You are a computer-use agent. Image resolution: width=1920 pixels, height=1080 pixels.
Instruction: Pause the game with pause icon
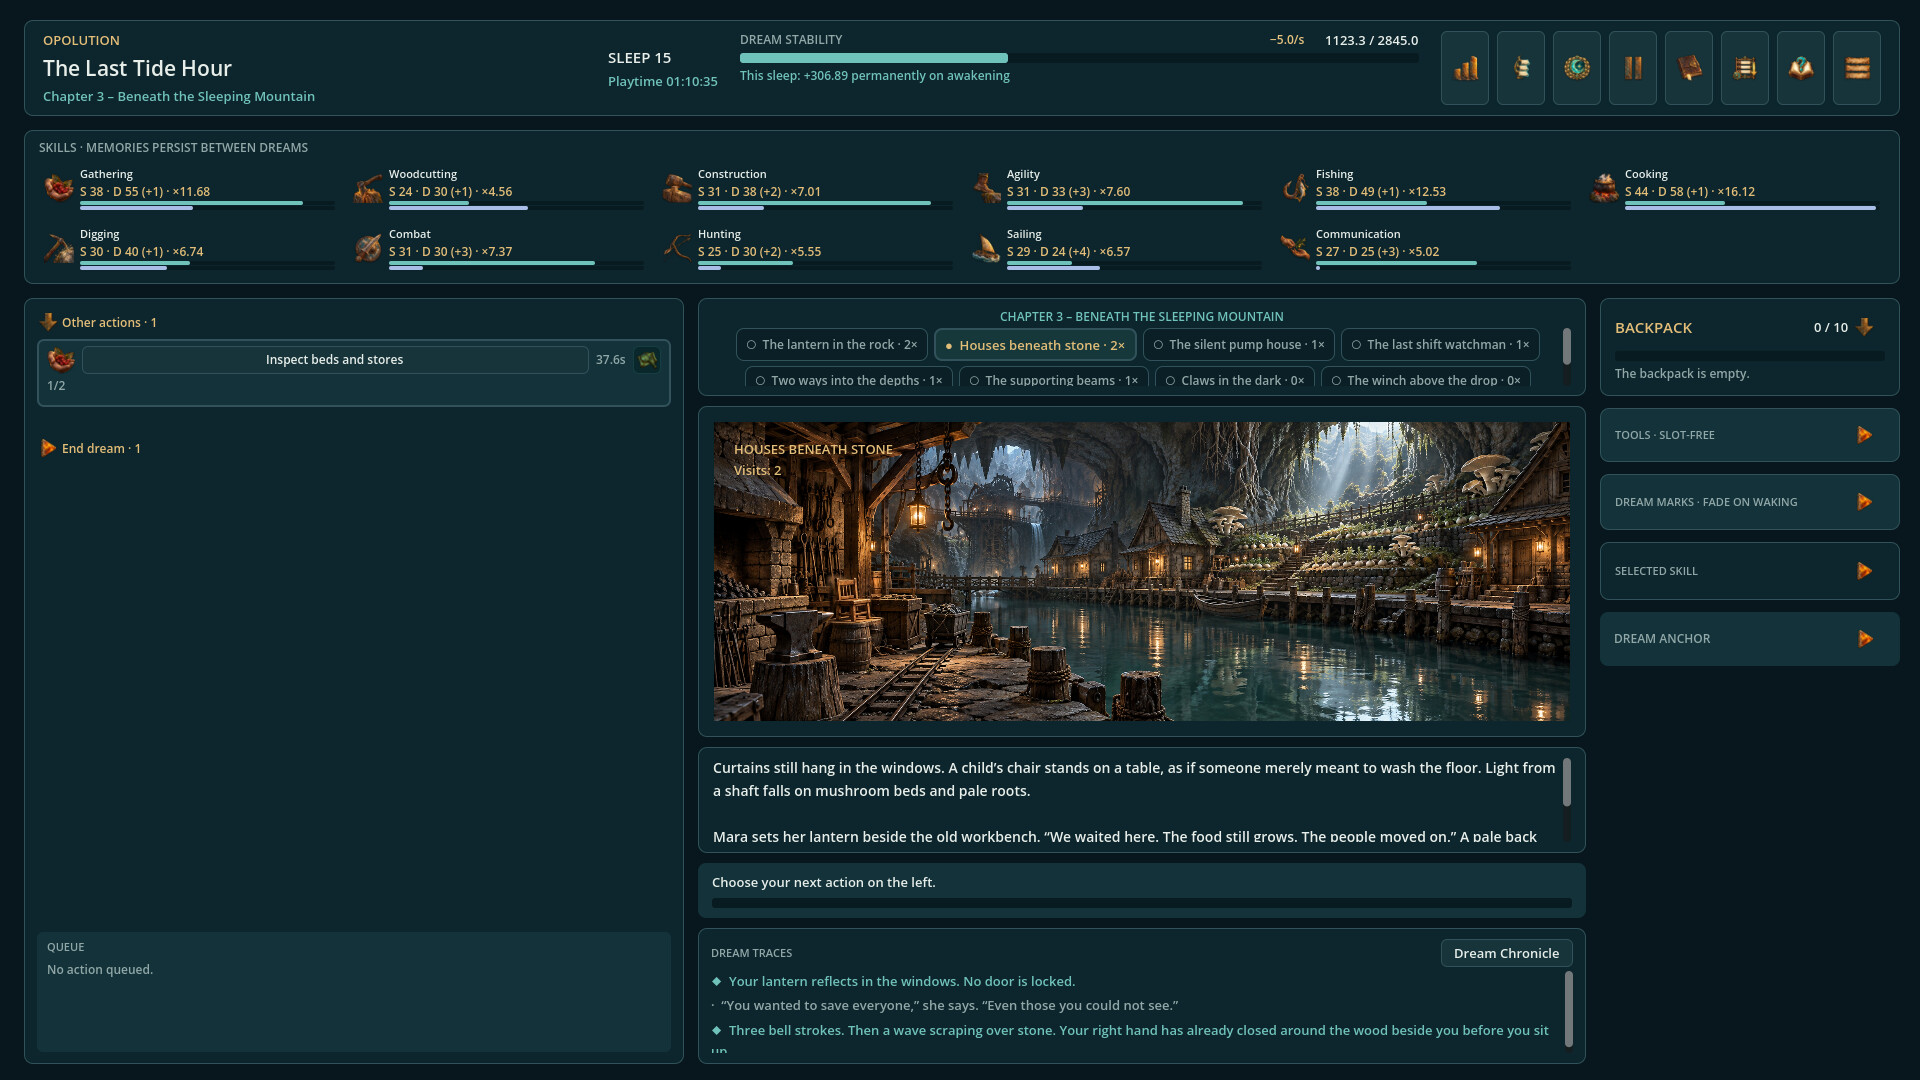click(1633, 68)
